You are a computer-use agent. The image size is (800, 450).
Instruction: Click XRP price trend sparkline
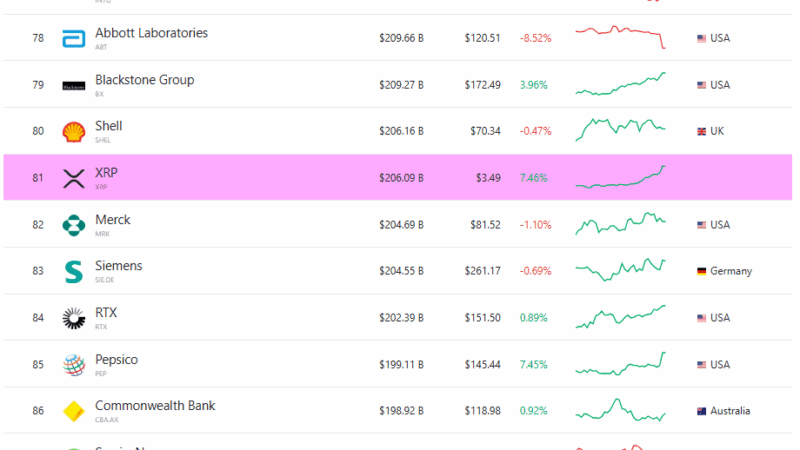coord(620,177)
